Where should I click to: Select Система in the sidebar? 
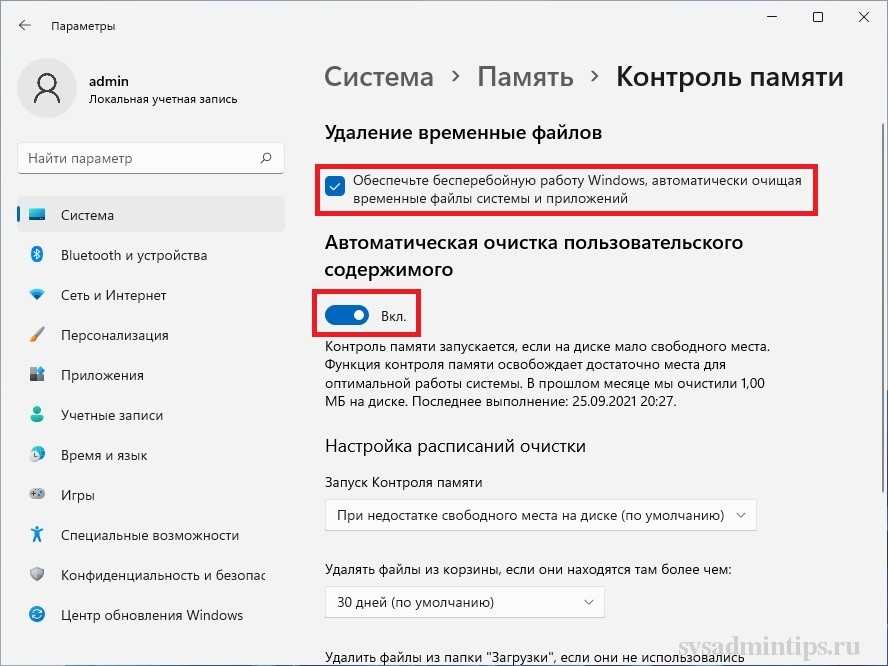coord(87,215)
